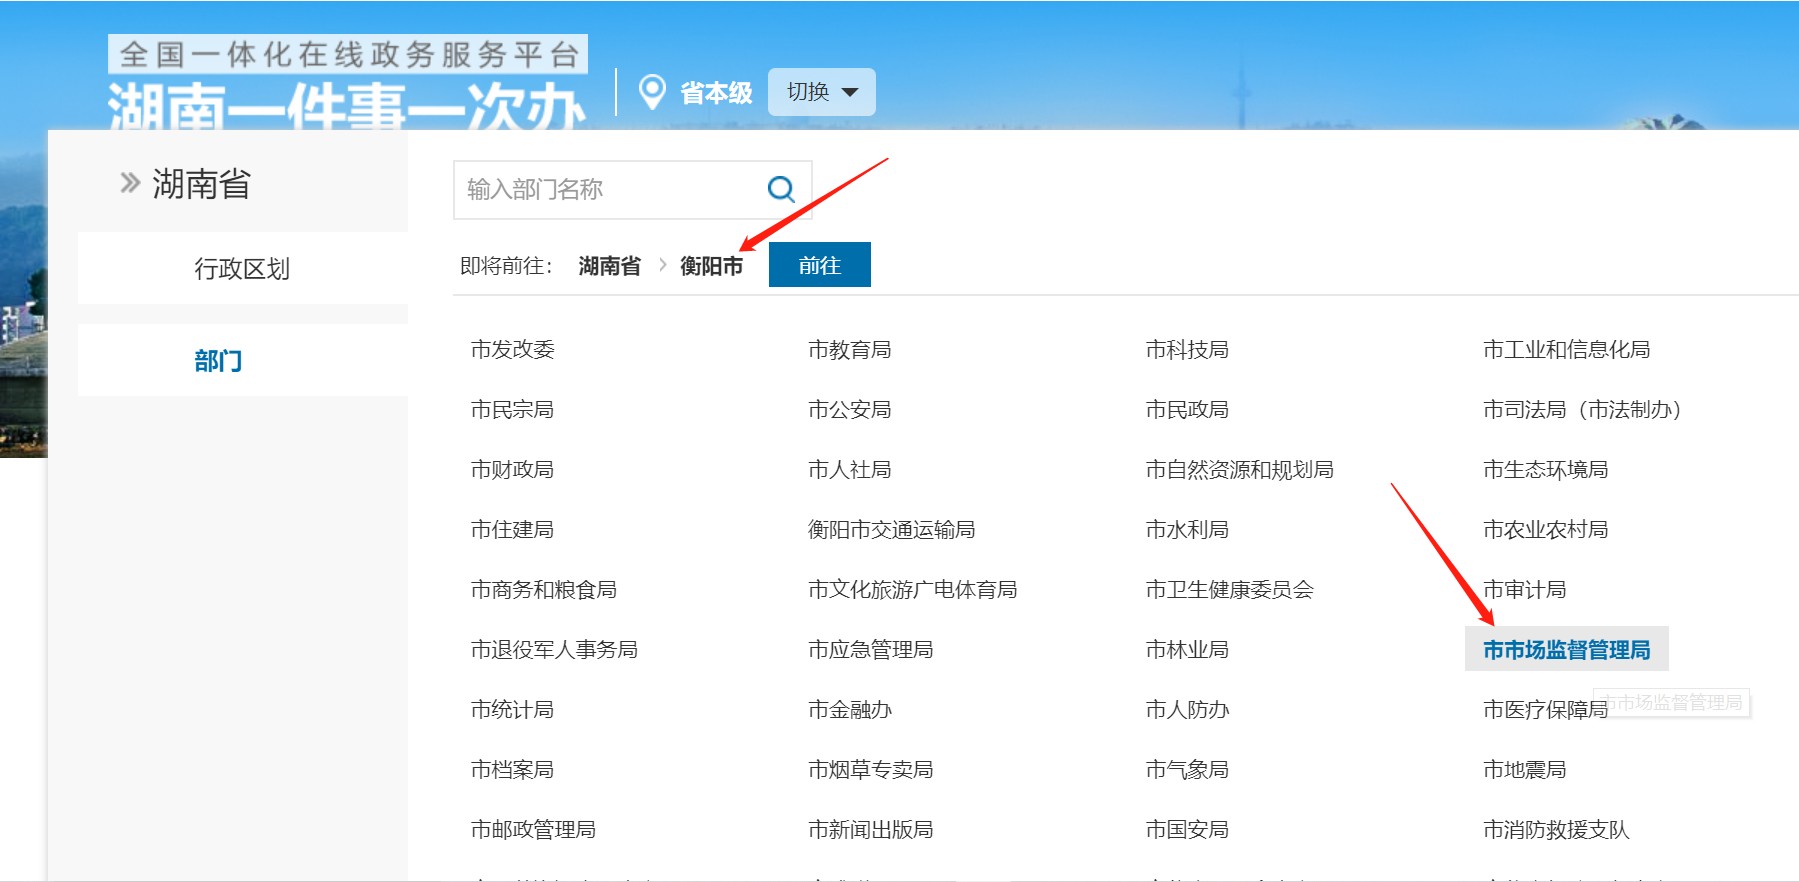Open 衡阳市交通运输局 department
The width and height of the screenshot is (1799, 882).
891,529
